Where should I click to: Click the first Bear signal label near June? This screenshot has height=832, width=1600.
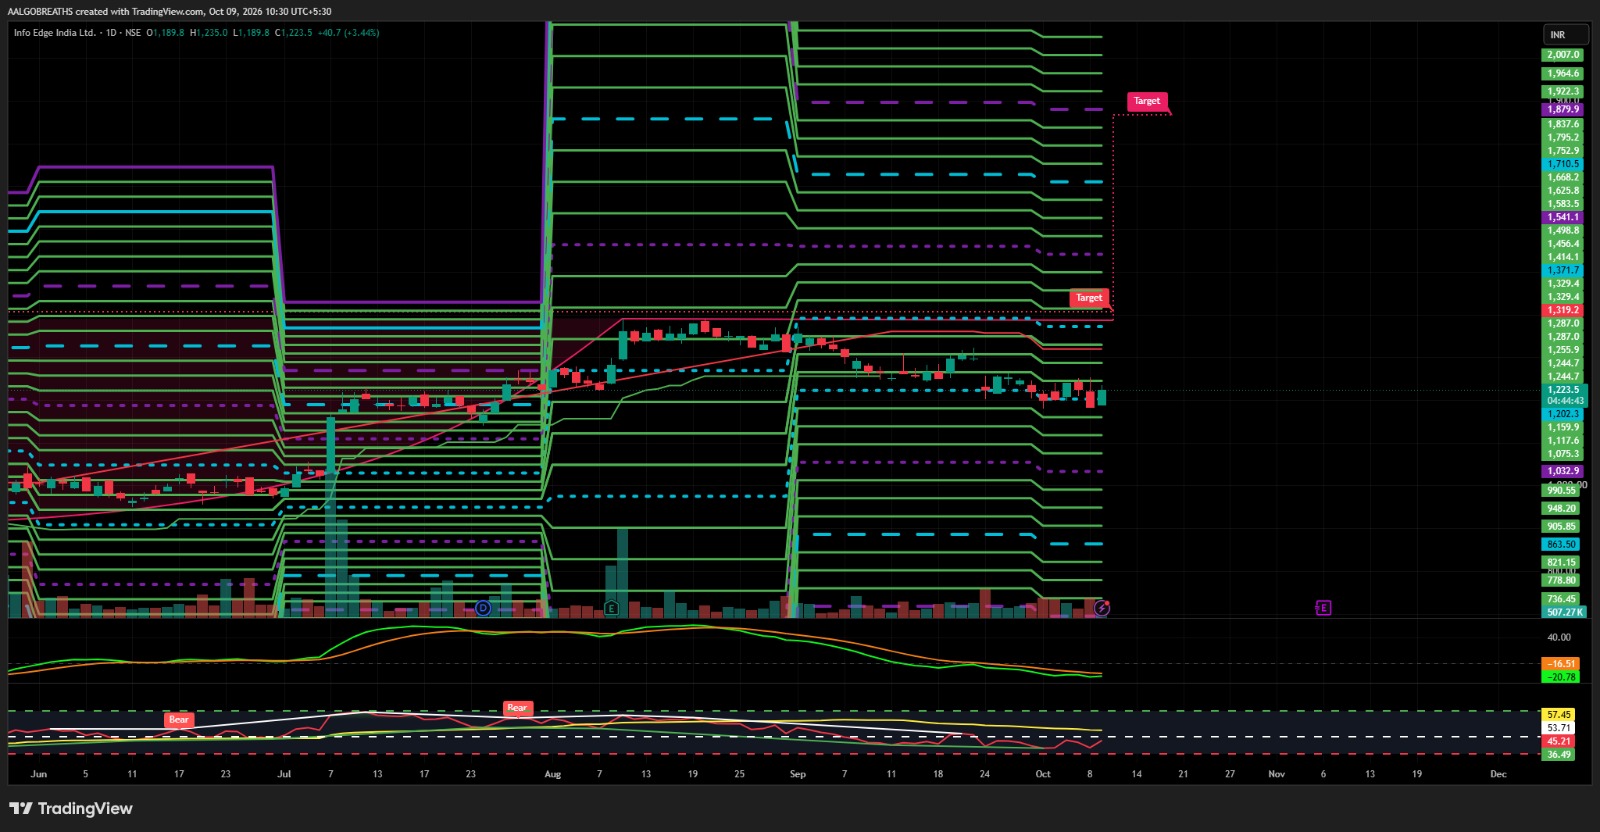pyautogui.click(x=179, y=719)
